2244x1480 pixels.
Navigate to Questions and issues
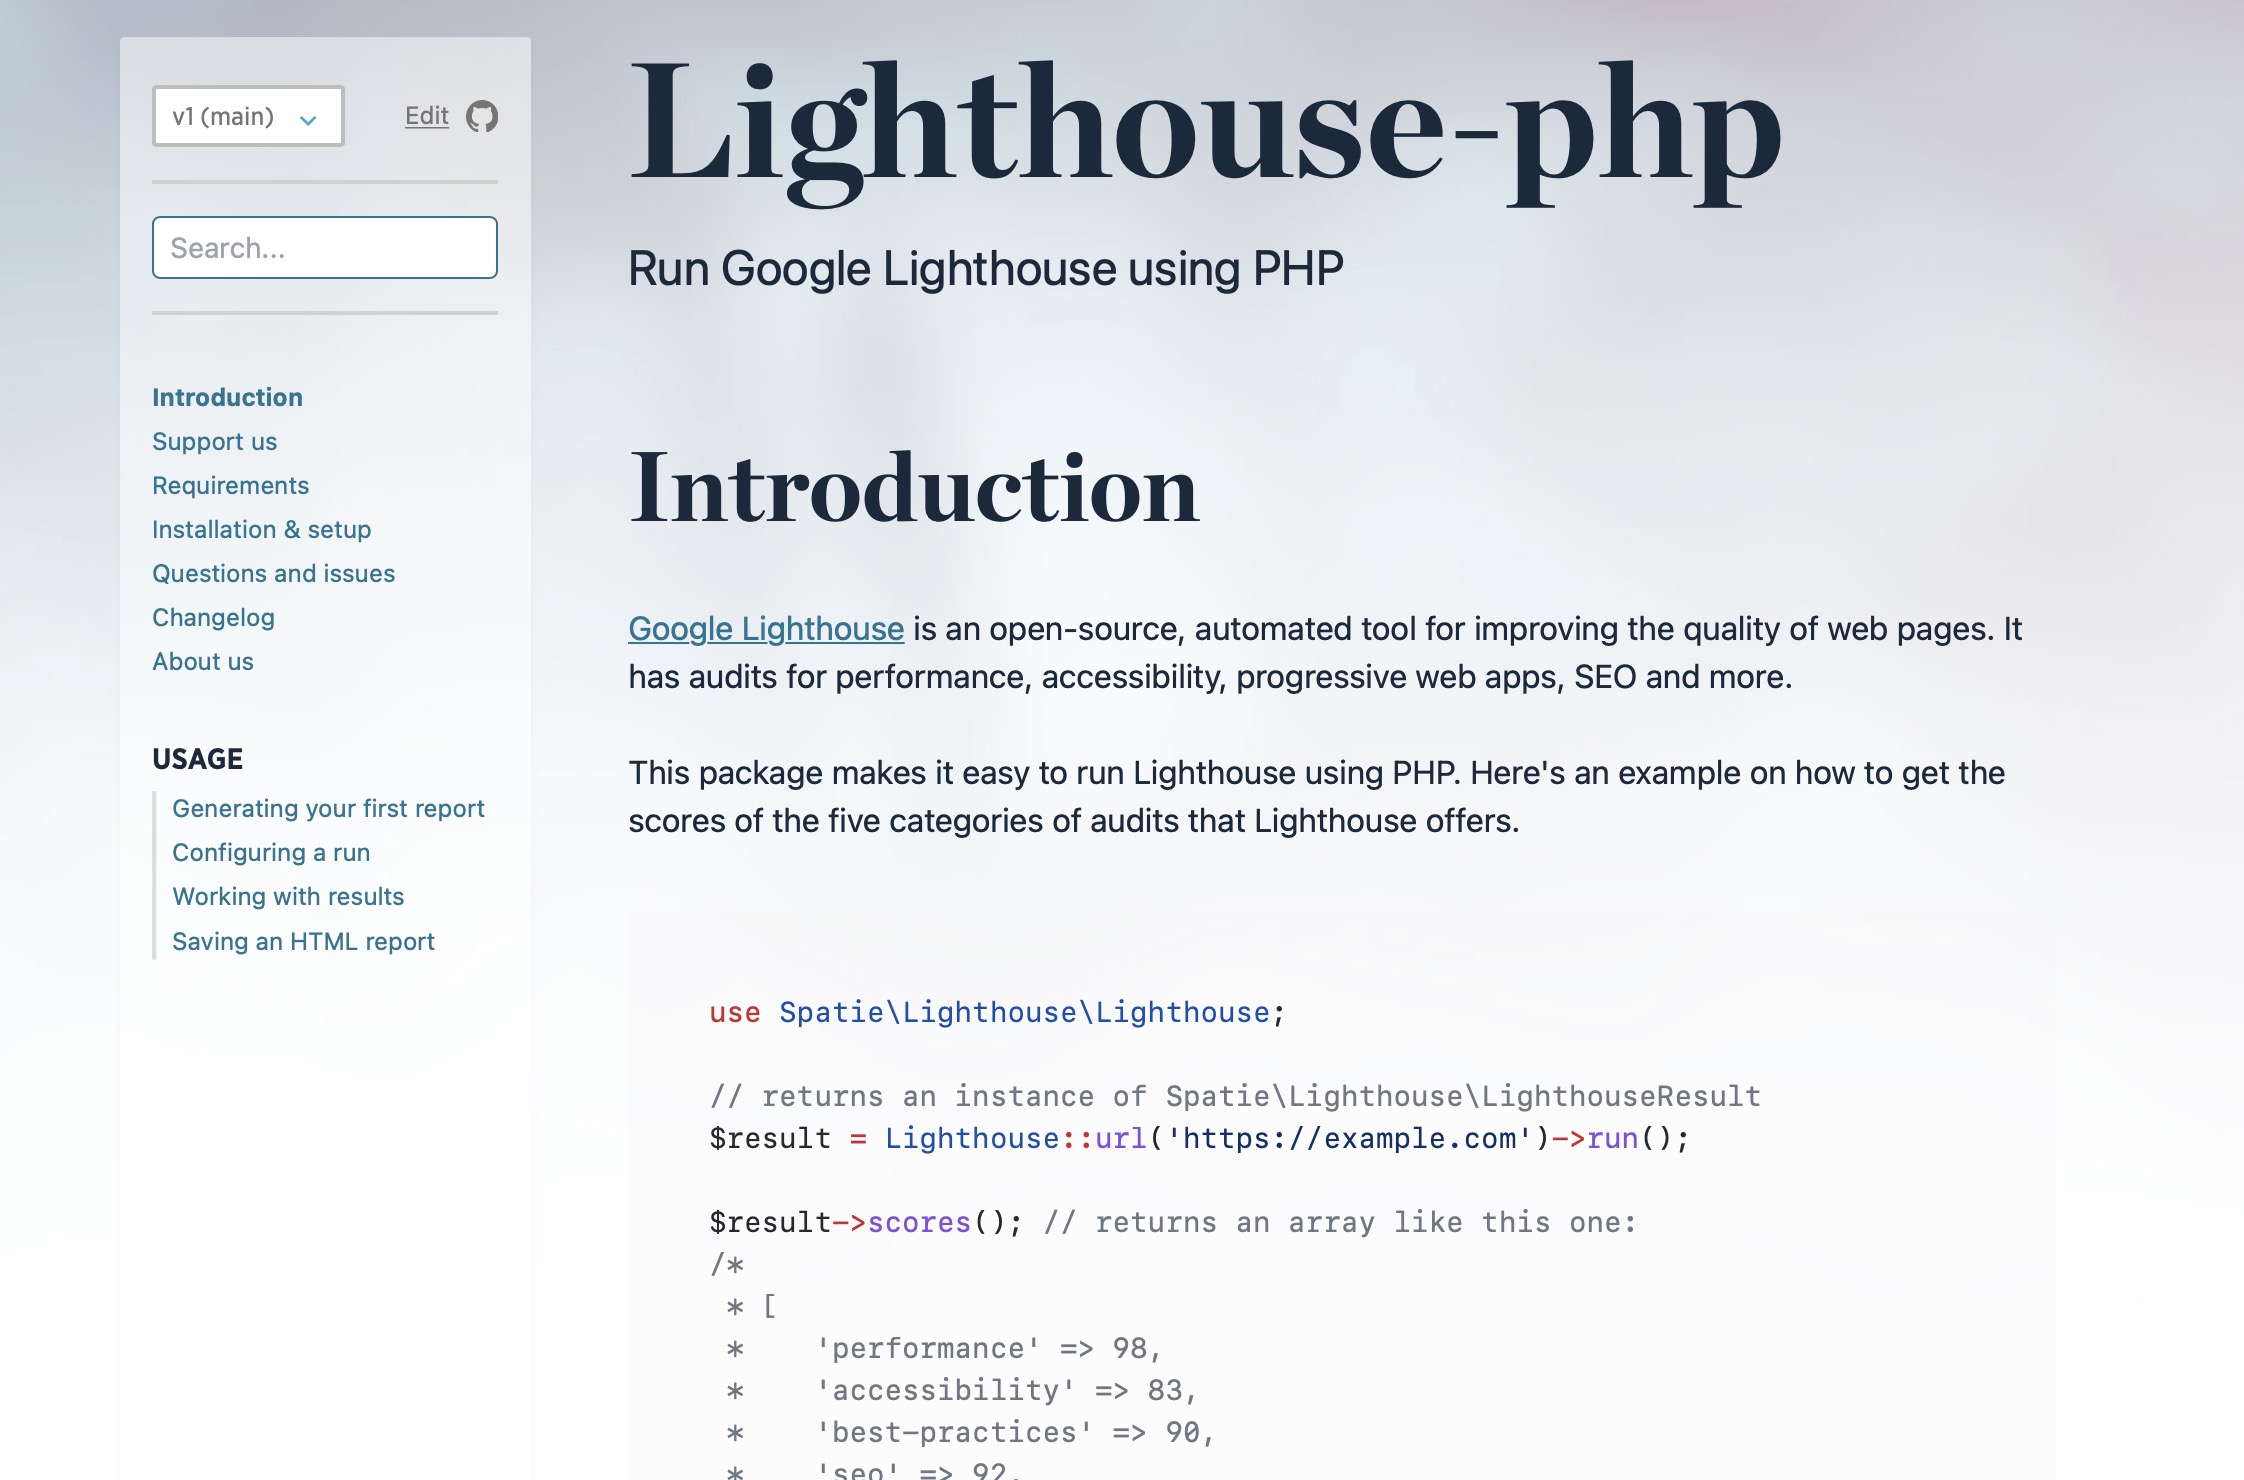(273, 573)
